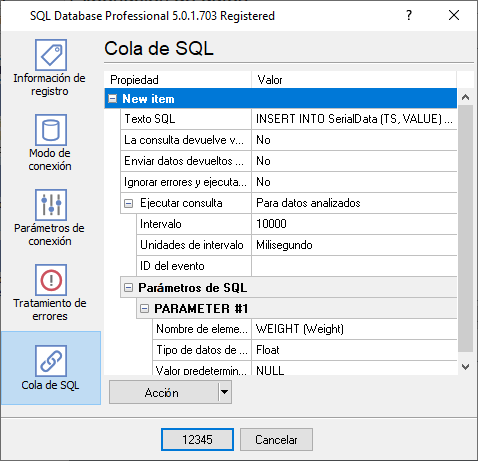Click the Valor column header
The width and height of the screenshot is (478, 461).
[354, 80]
